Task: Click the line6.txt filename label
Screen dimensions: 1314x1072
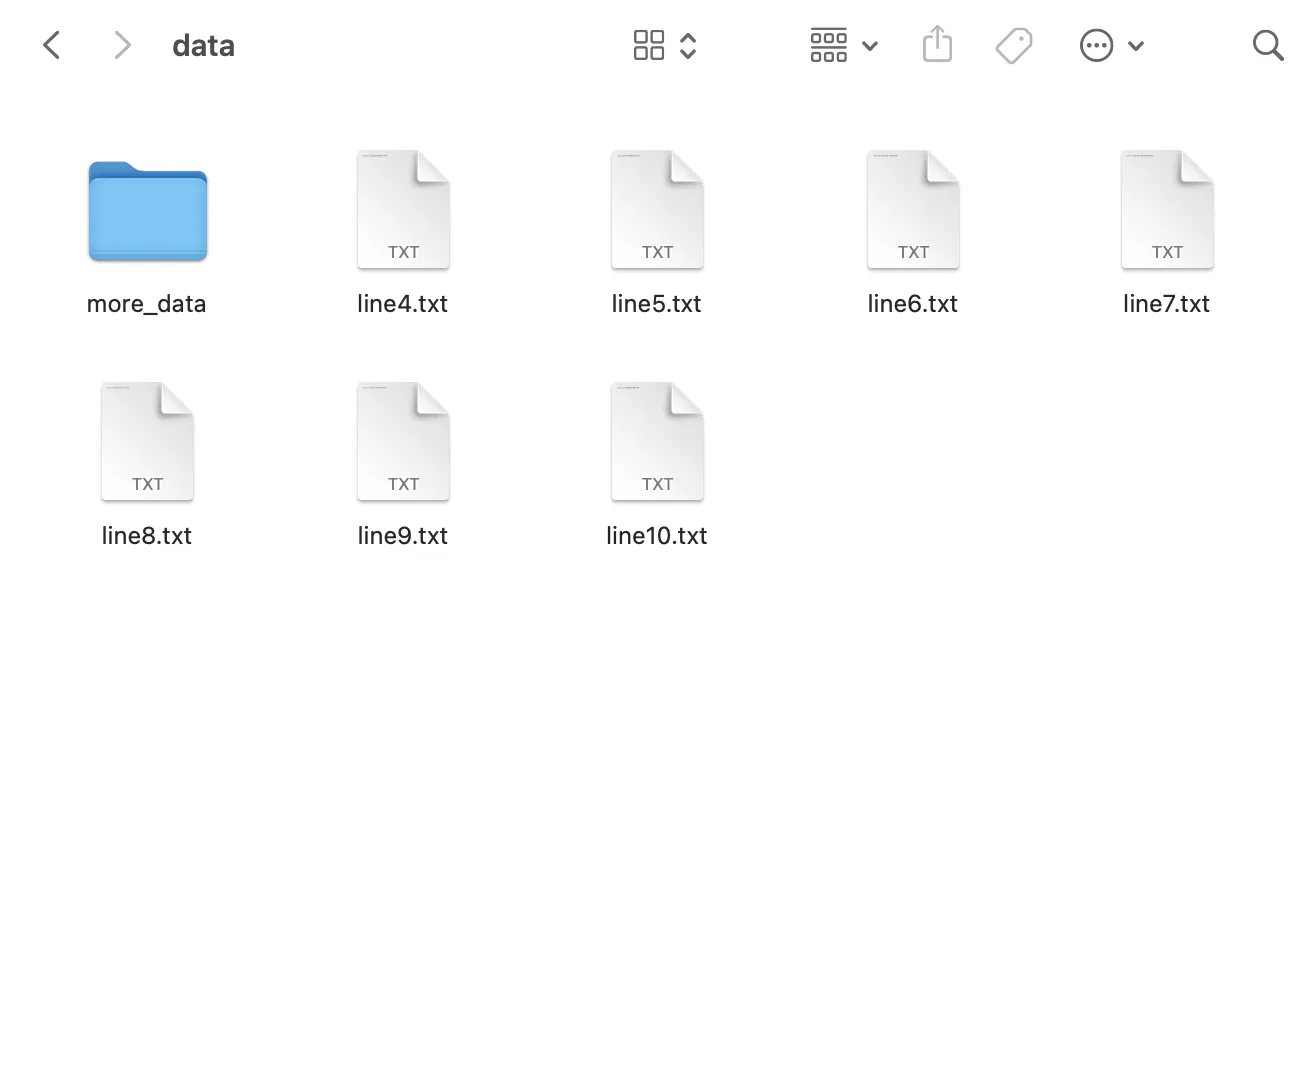Action: click(x=912, y=304)
